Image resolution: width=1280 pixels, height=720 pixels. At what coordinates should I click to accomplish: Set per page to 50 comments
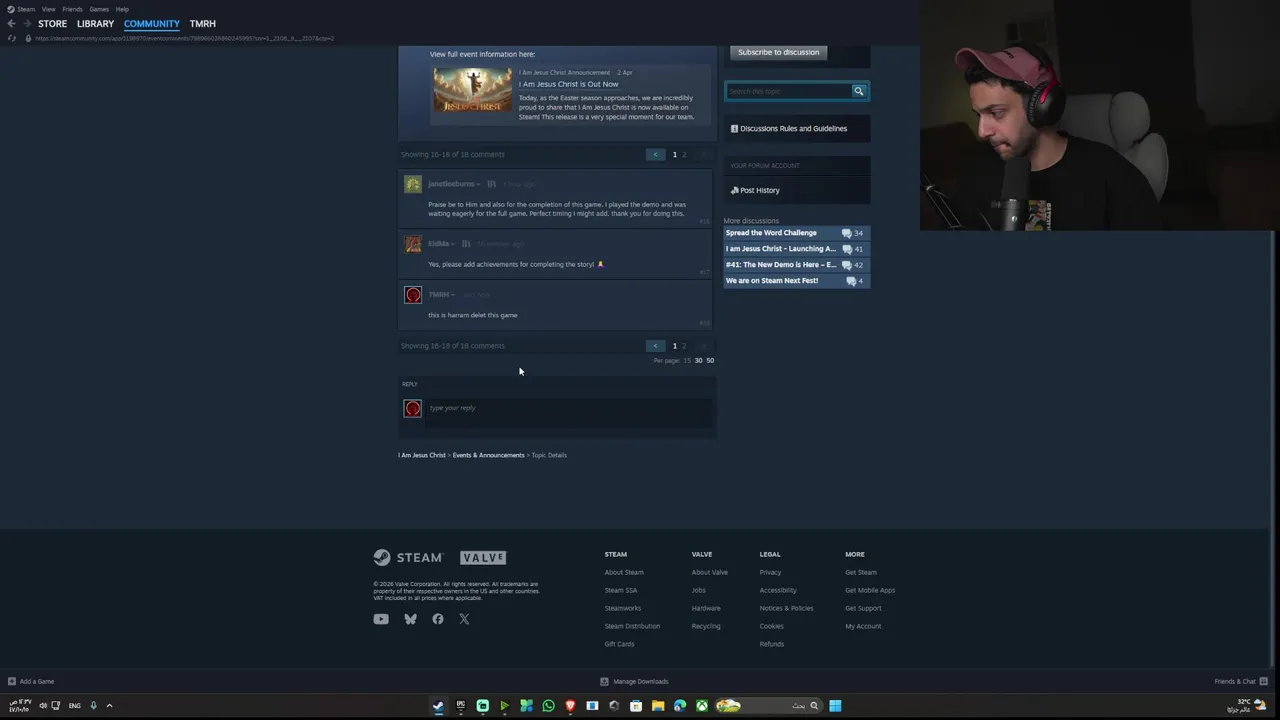(x=710, y=360)
